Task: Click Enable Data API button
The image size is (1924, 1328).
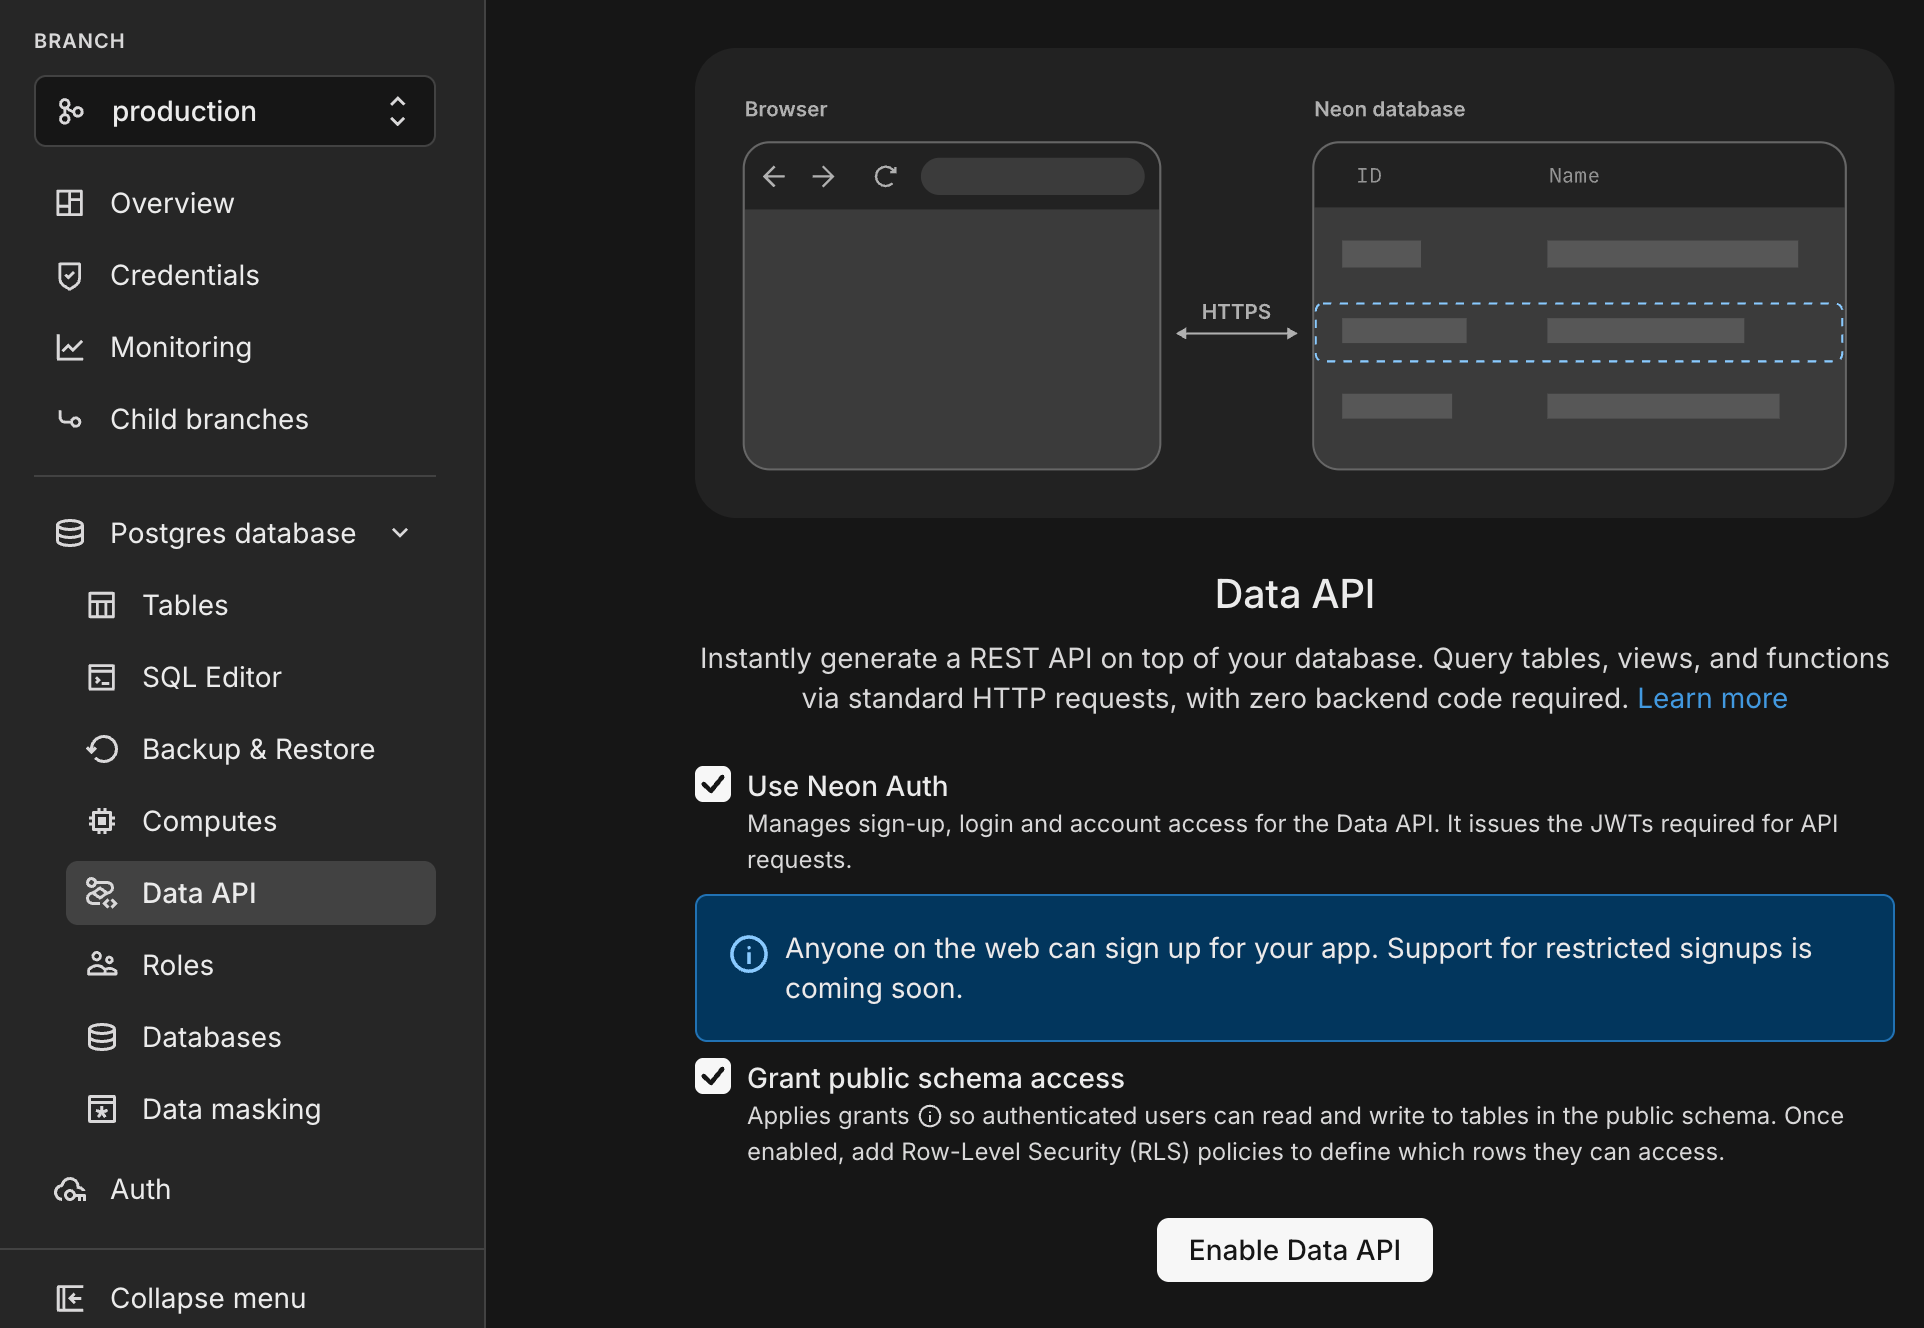Action: tap(1295, 1250)
